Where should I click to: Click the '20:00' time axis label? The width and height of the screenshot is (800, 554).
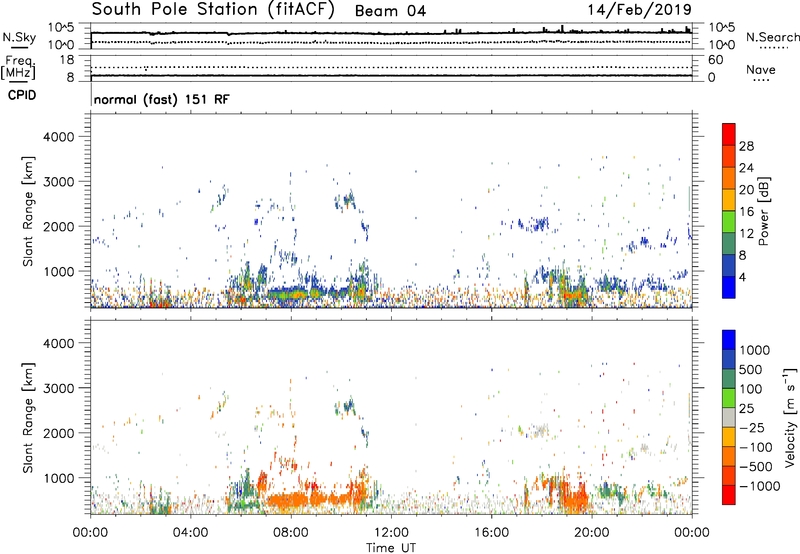coord(592,532)
